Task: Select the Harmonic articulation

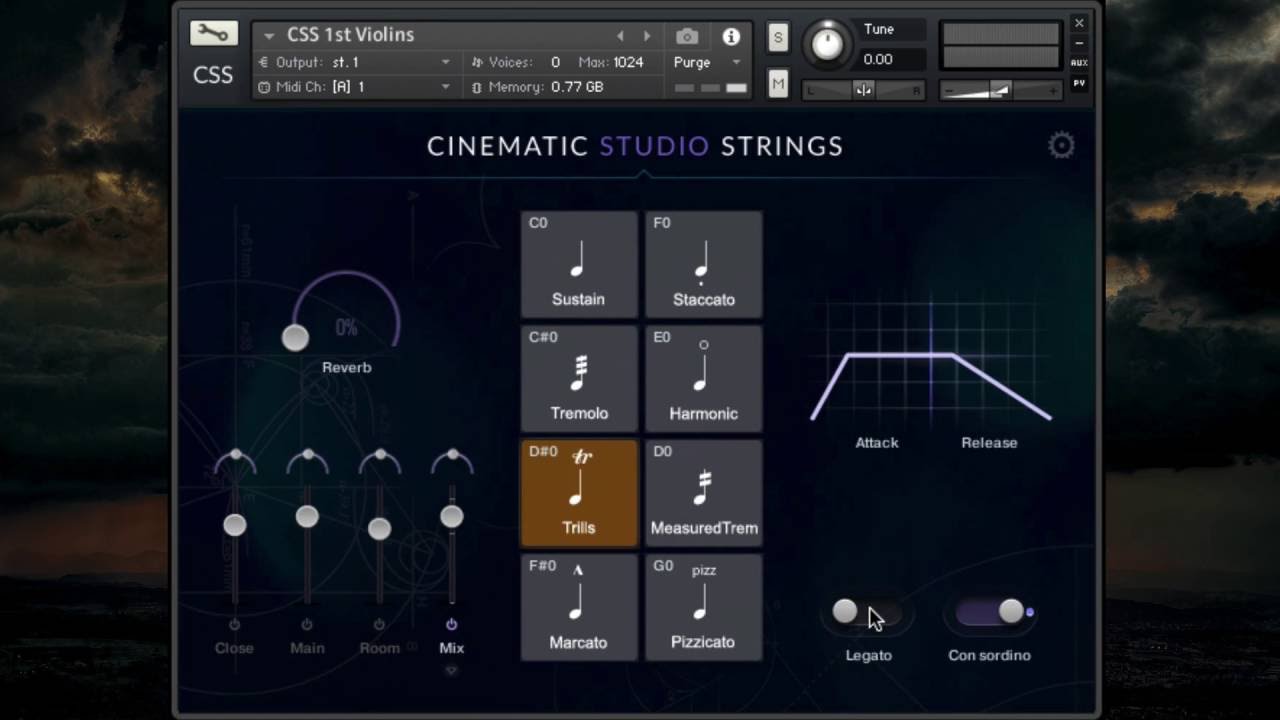Action: (703, 378)
